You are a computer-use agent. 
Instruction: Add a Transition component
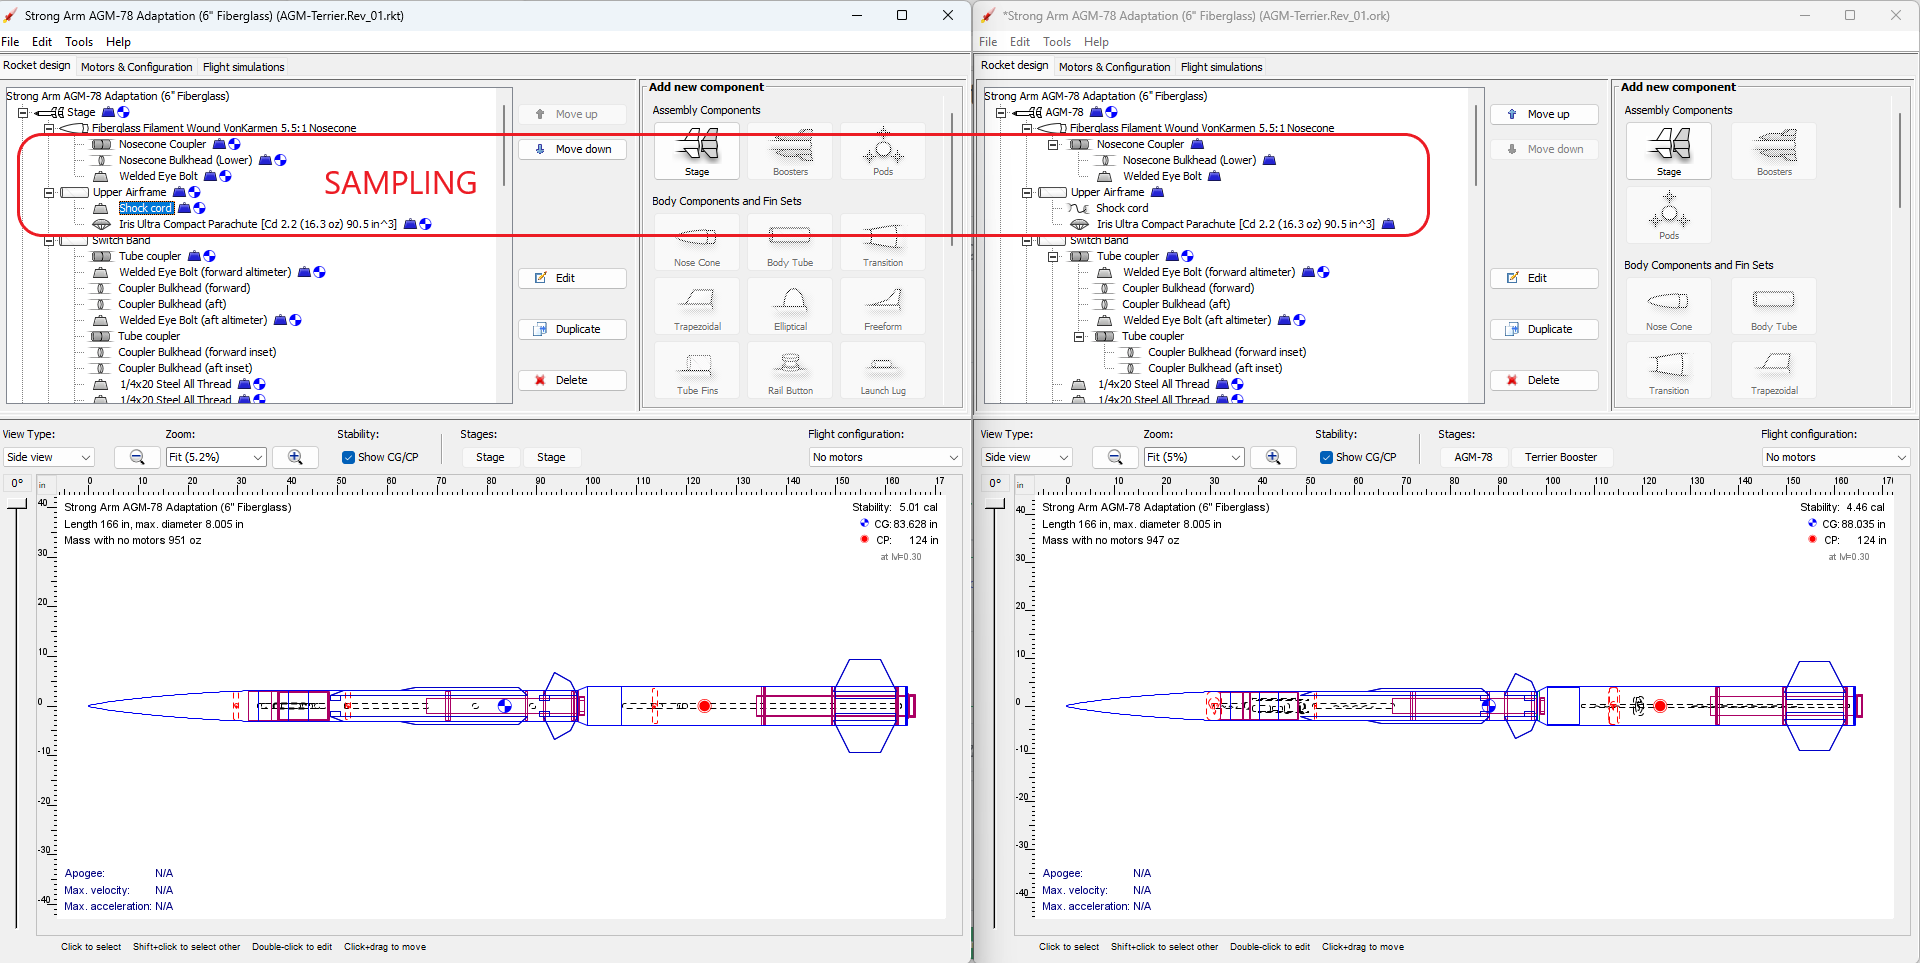pyautogui.click(x=882, y=243)
